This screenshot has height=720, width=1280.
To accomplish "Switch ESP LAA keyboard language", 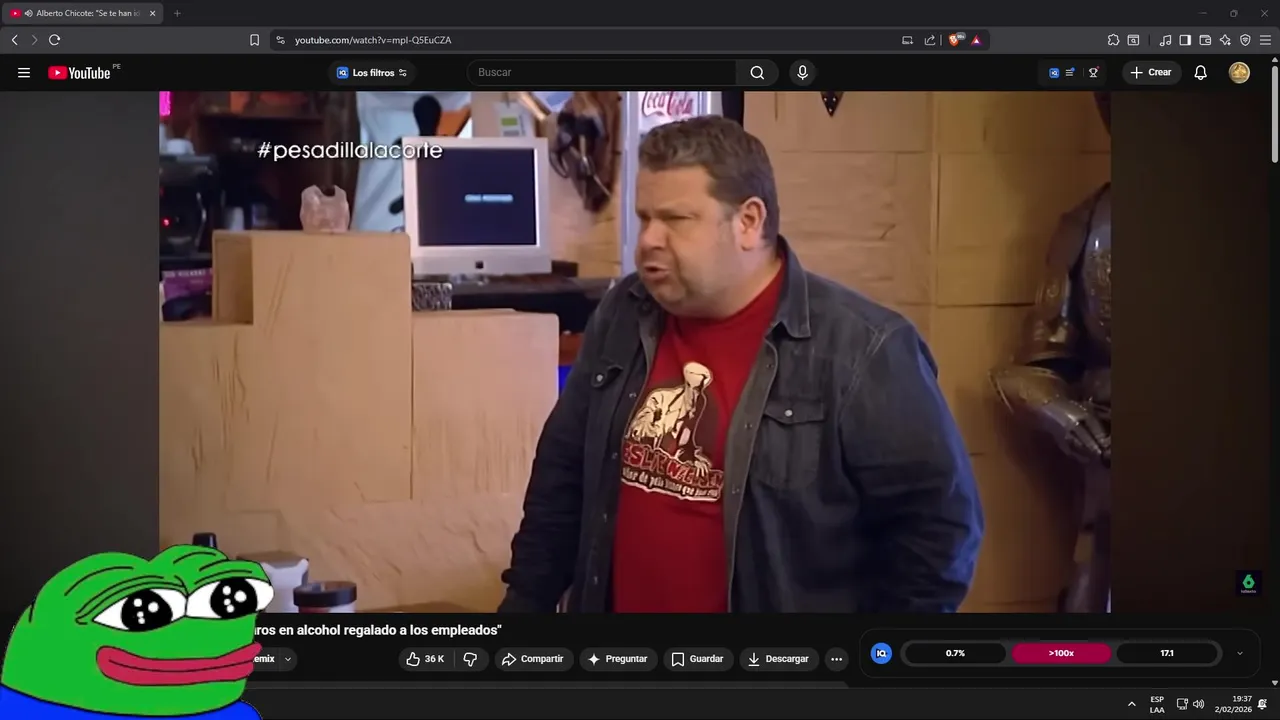I will coord(1157,704).
